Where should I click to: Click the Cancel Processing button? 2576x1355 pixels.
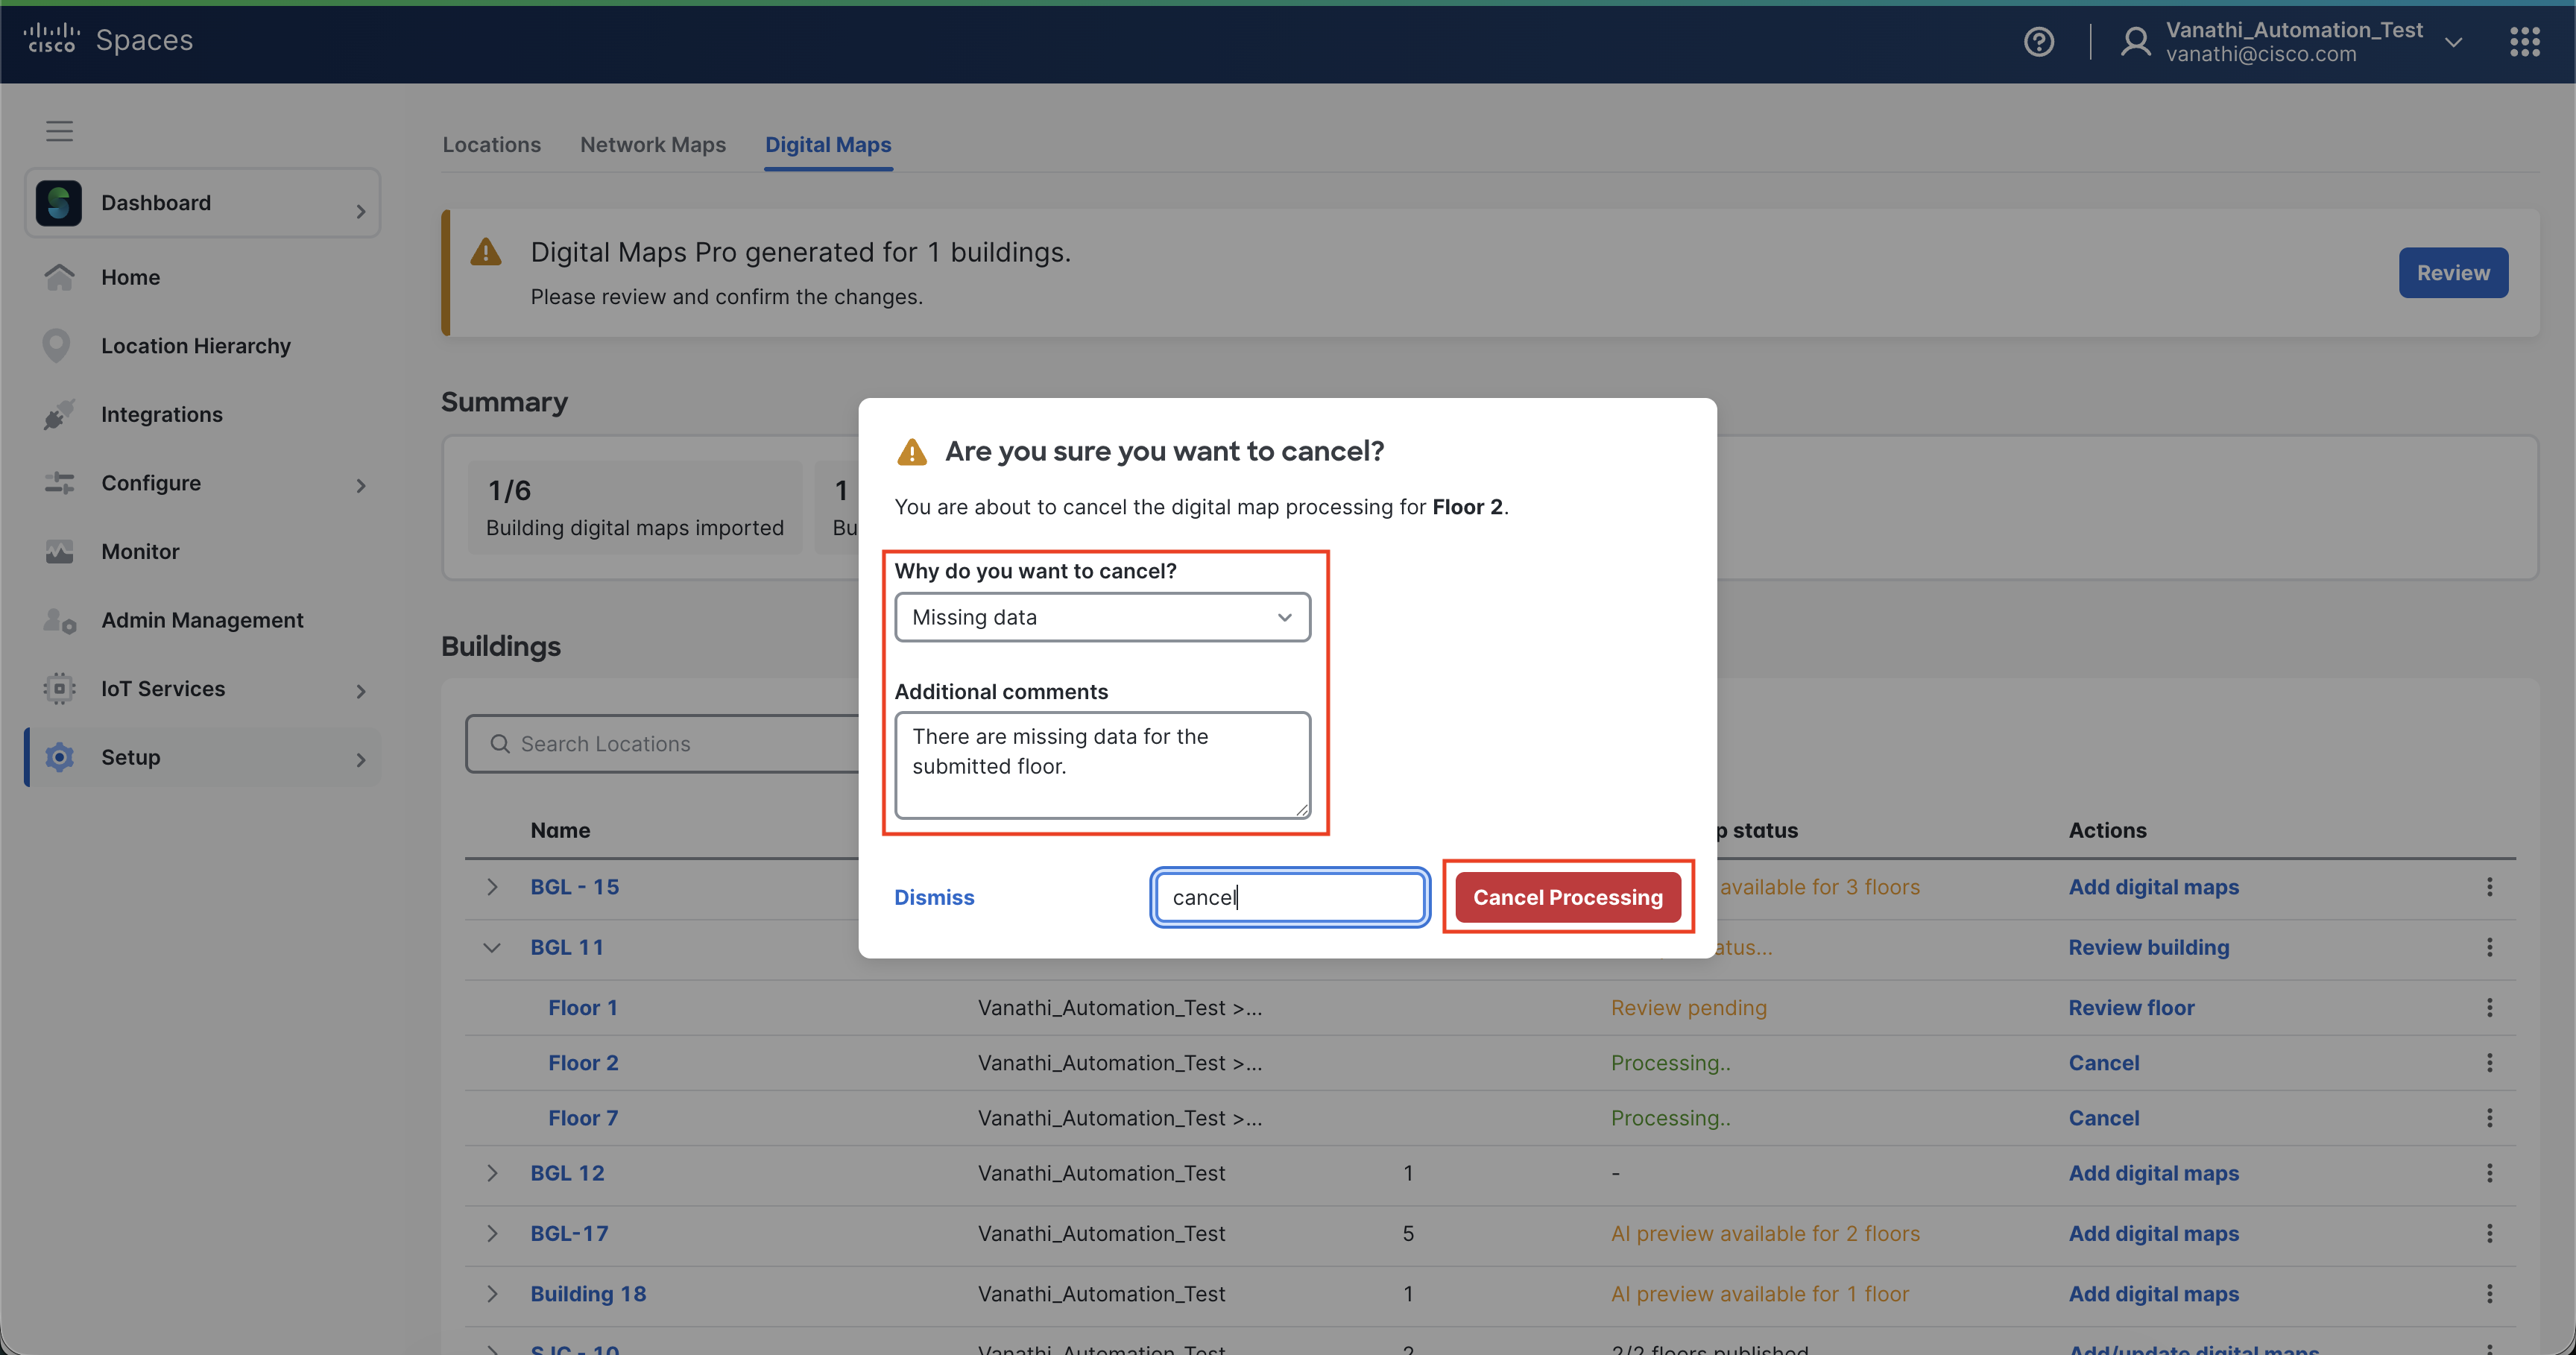(1567, 897)
